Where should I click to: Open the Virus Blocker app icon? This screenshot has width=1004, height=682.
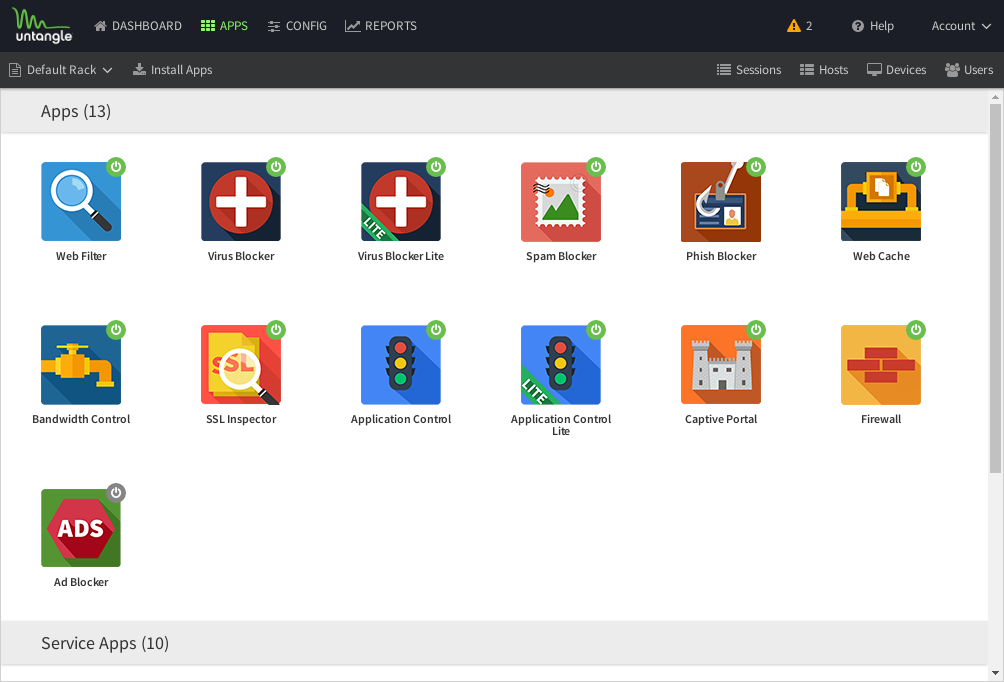[x=241, y=202]
